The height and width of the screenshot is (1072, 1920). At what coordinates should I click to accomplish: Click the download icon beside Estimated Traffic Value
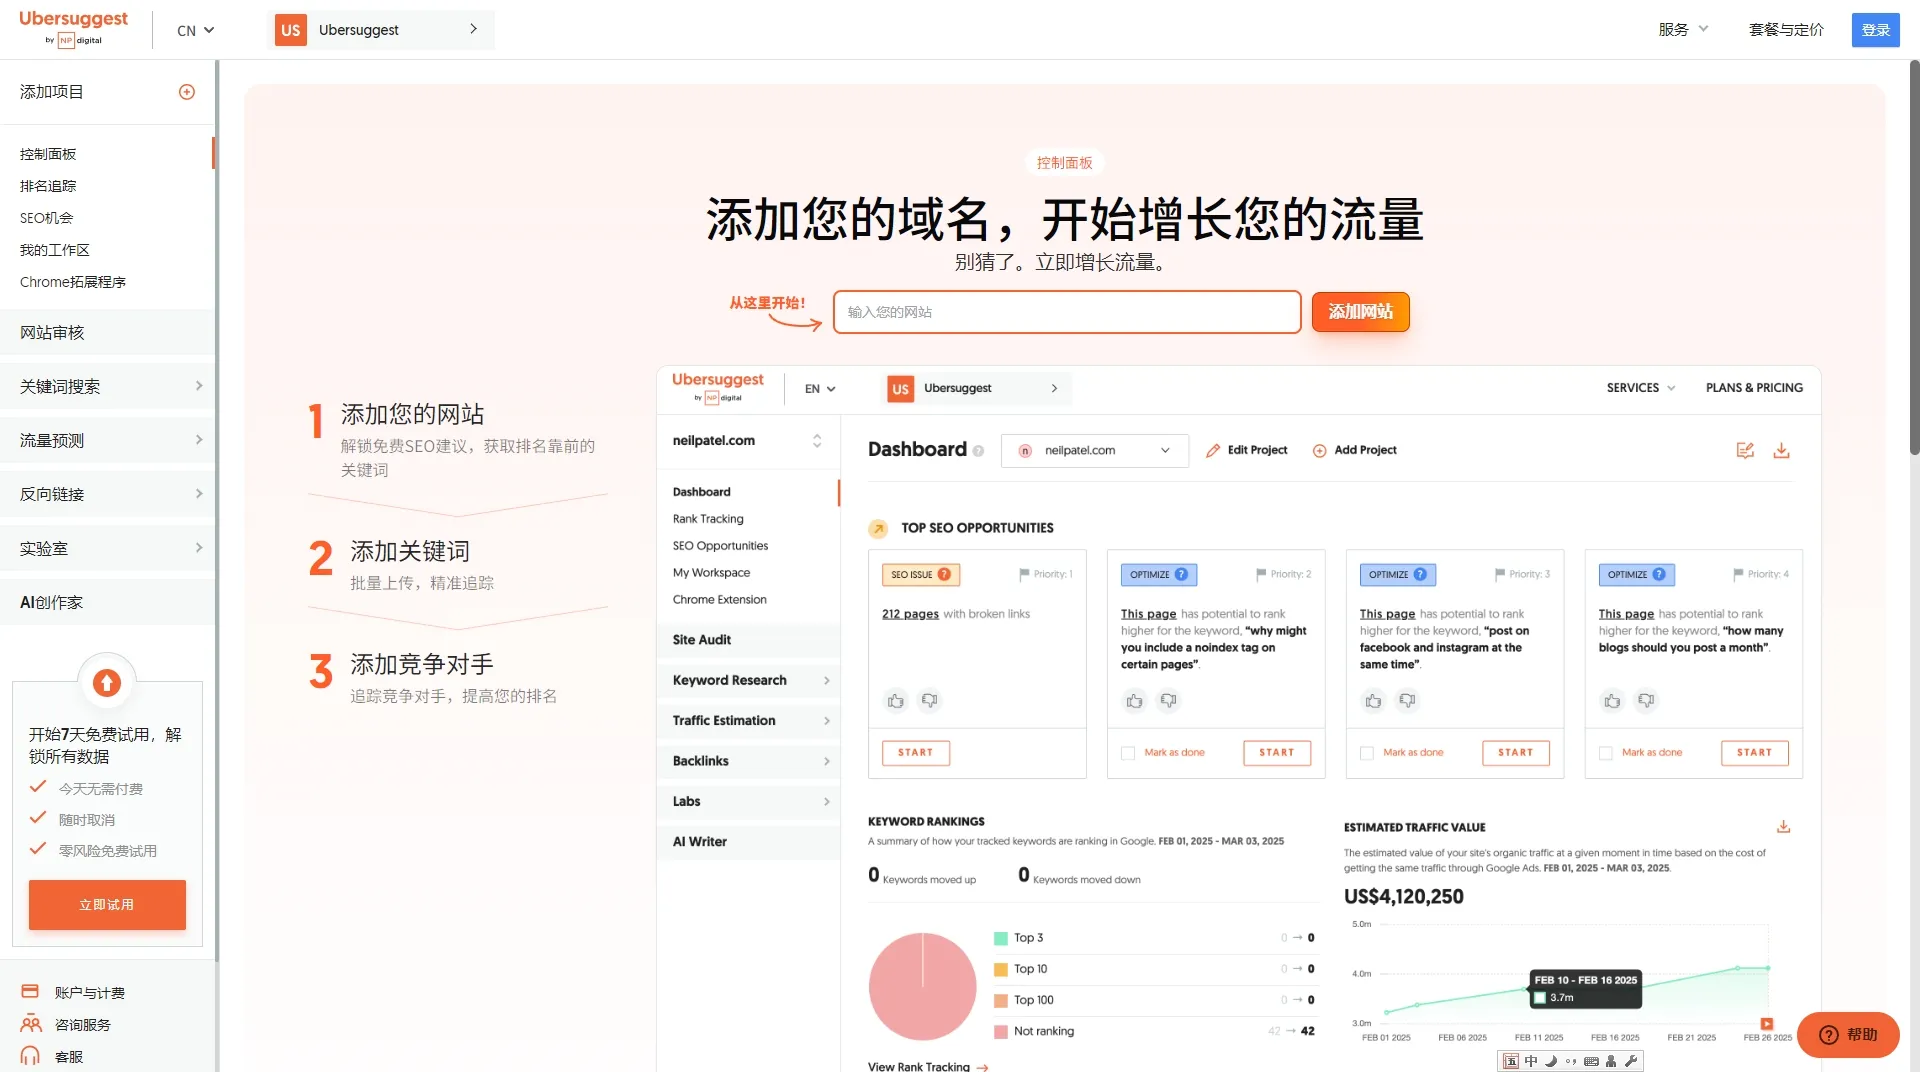[x=1783, y=827]
